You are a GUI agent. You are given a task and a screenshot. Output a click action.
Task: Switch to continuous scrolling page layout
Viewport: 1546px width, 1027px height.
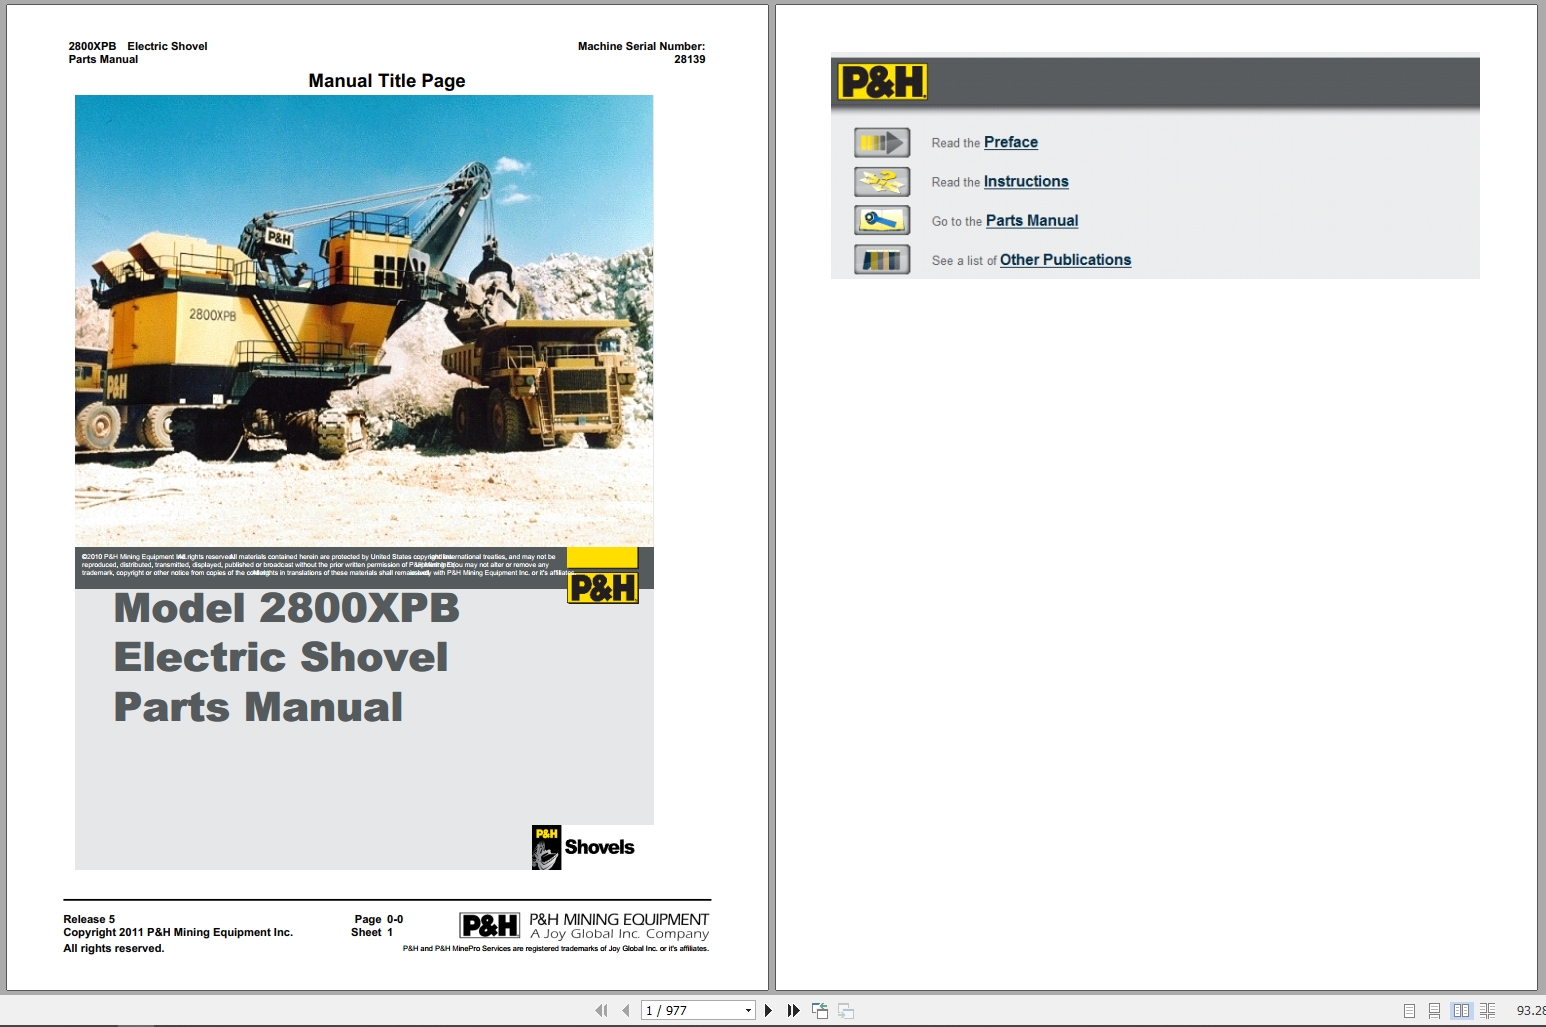click(x=1434, y=1011)
